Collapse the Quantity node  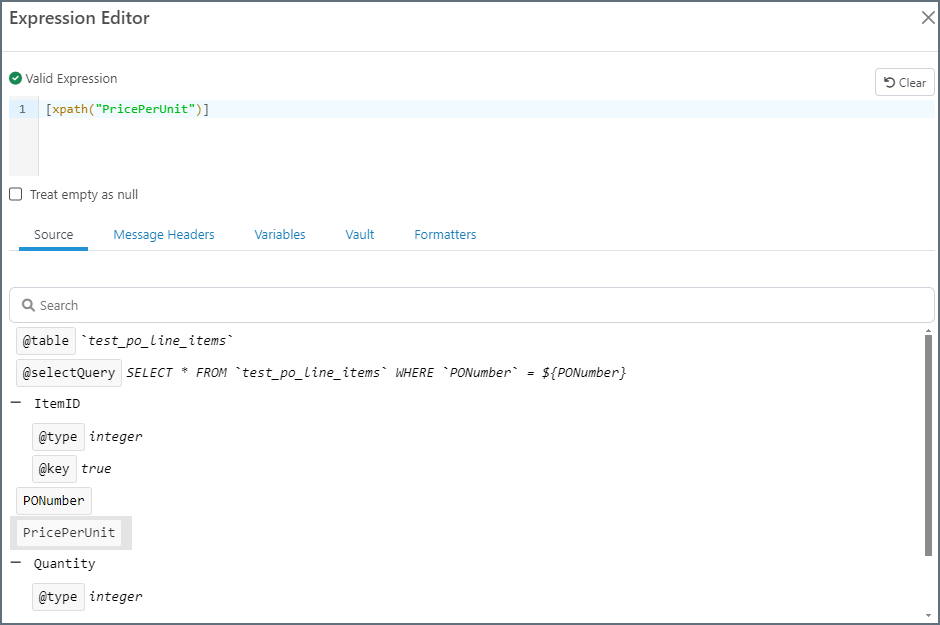point(16,564)
